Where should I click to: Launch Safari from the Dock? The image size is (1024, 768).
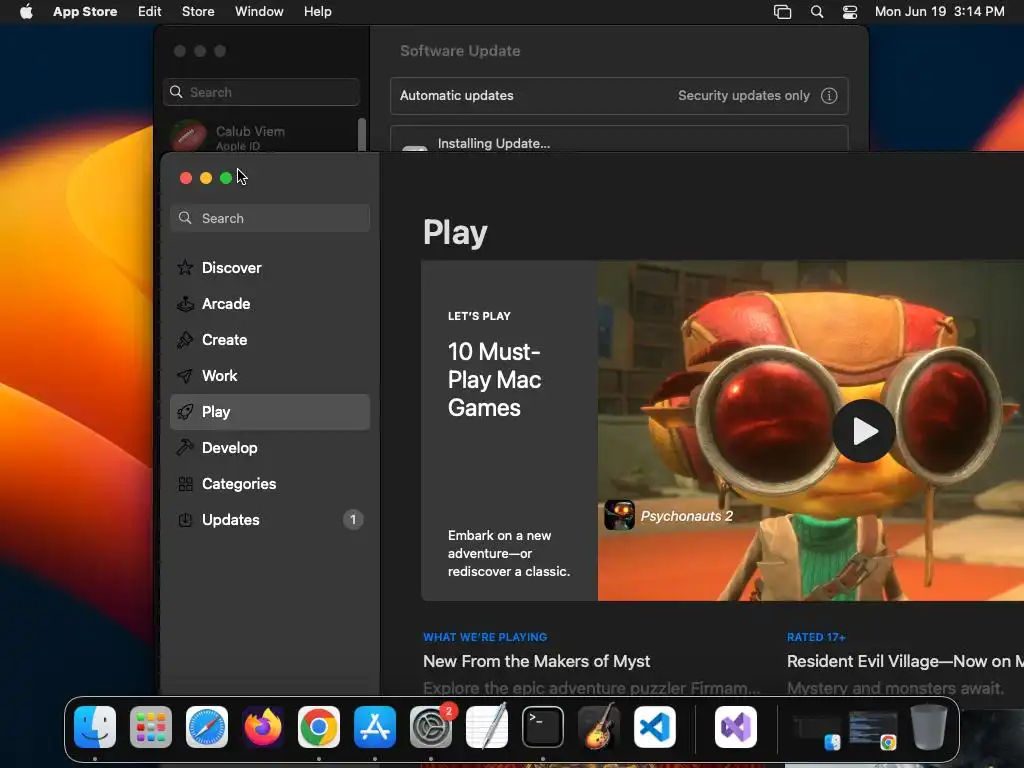coord(207,727)
